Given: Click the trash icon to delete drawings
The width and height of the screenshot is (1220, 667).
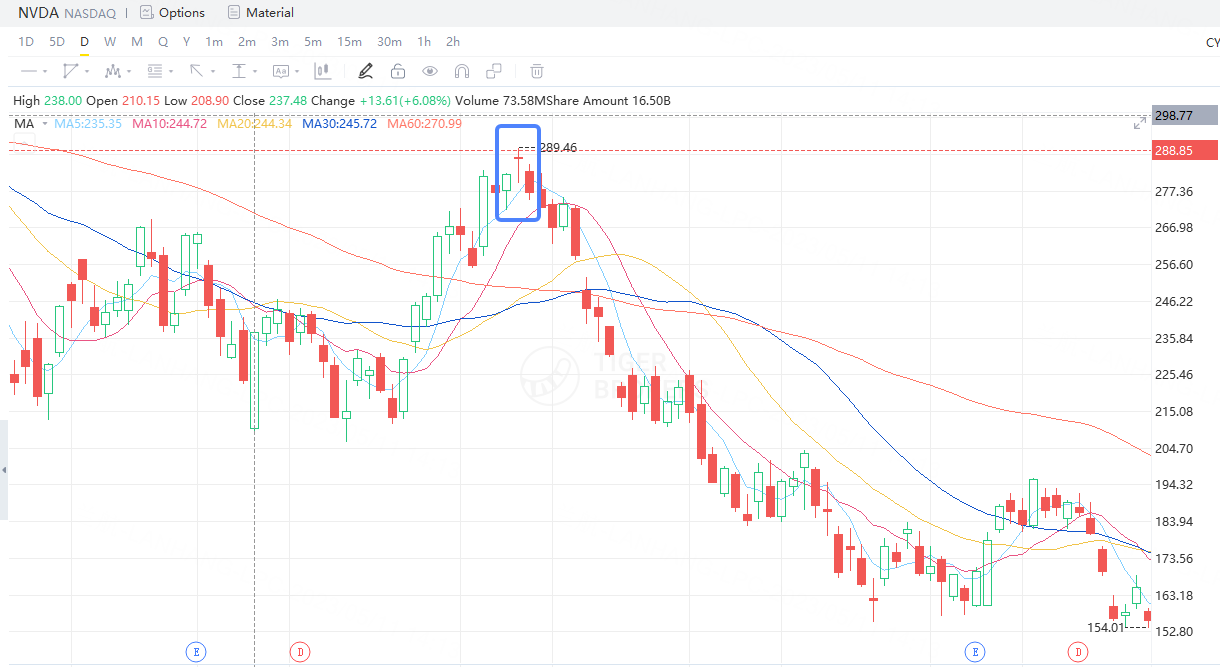Looking at the screenshot, I should point(537,71).
